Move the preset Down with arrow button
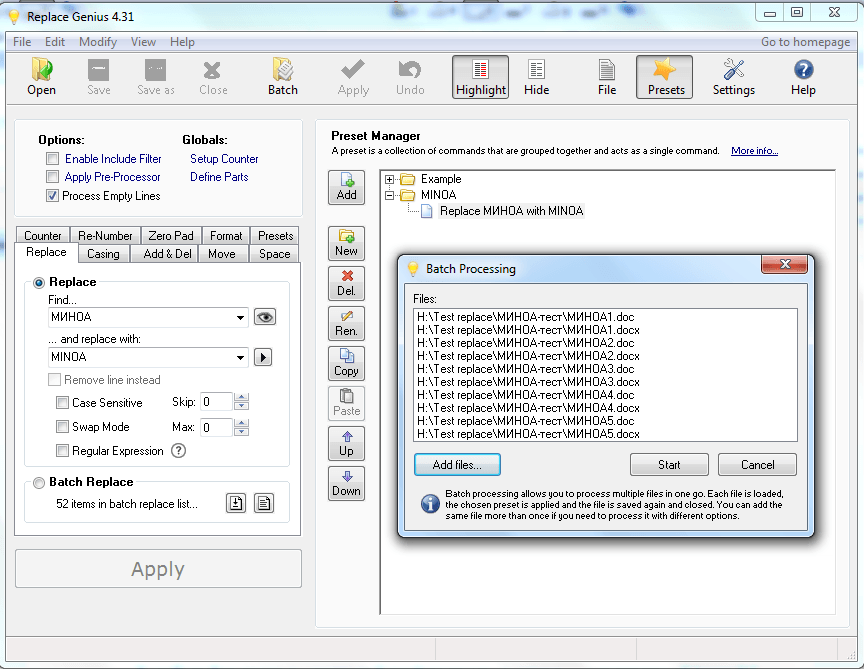864x669 pixels. point(347,482)
